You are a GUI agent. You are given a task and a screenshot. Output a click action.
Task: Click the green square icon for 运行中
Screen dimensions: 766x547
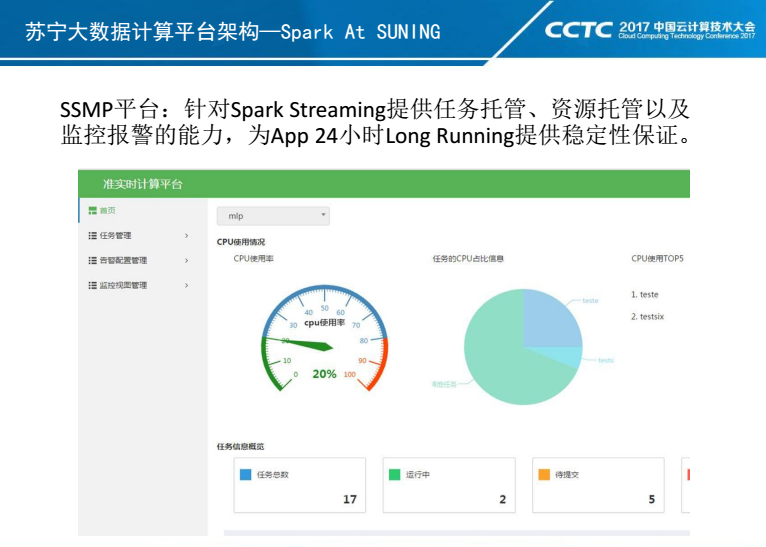point(394,474)
